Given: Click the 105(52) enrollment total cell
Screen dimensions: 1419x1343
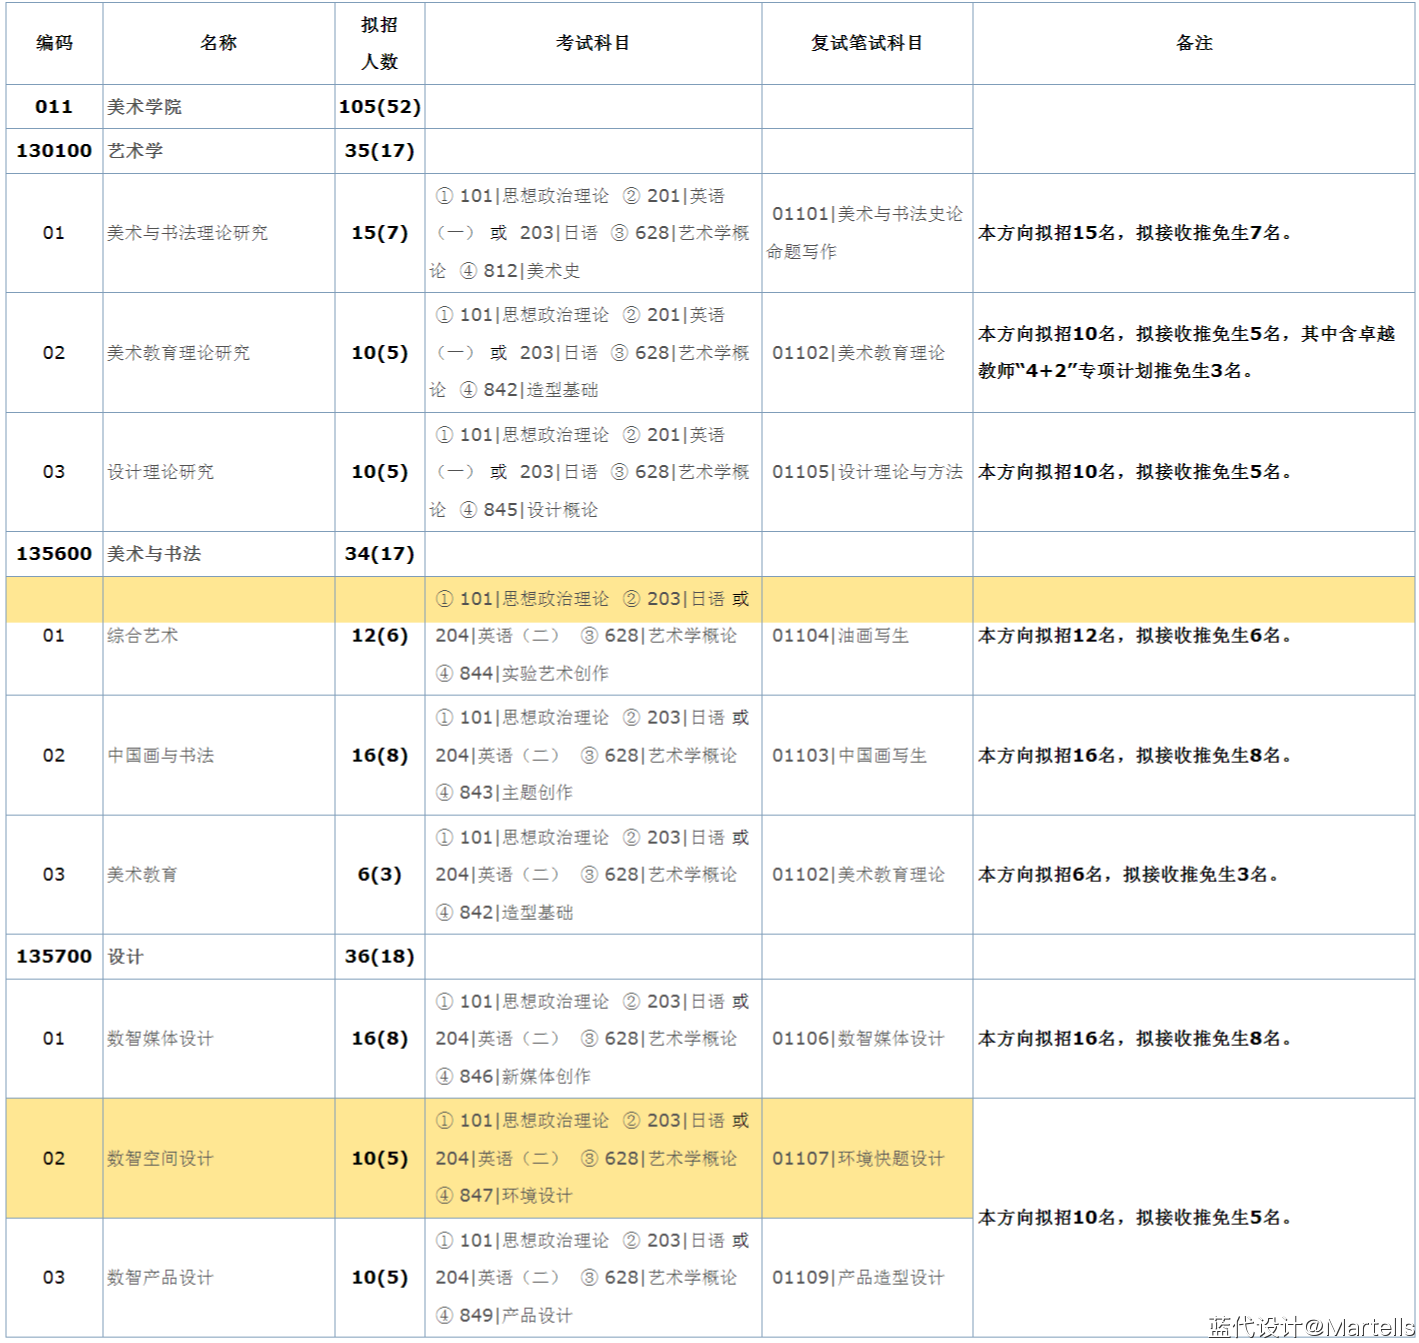Looking at the screenshot, I should pos(379,107).
